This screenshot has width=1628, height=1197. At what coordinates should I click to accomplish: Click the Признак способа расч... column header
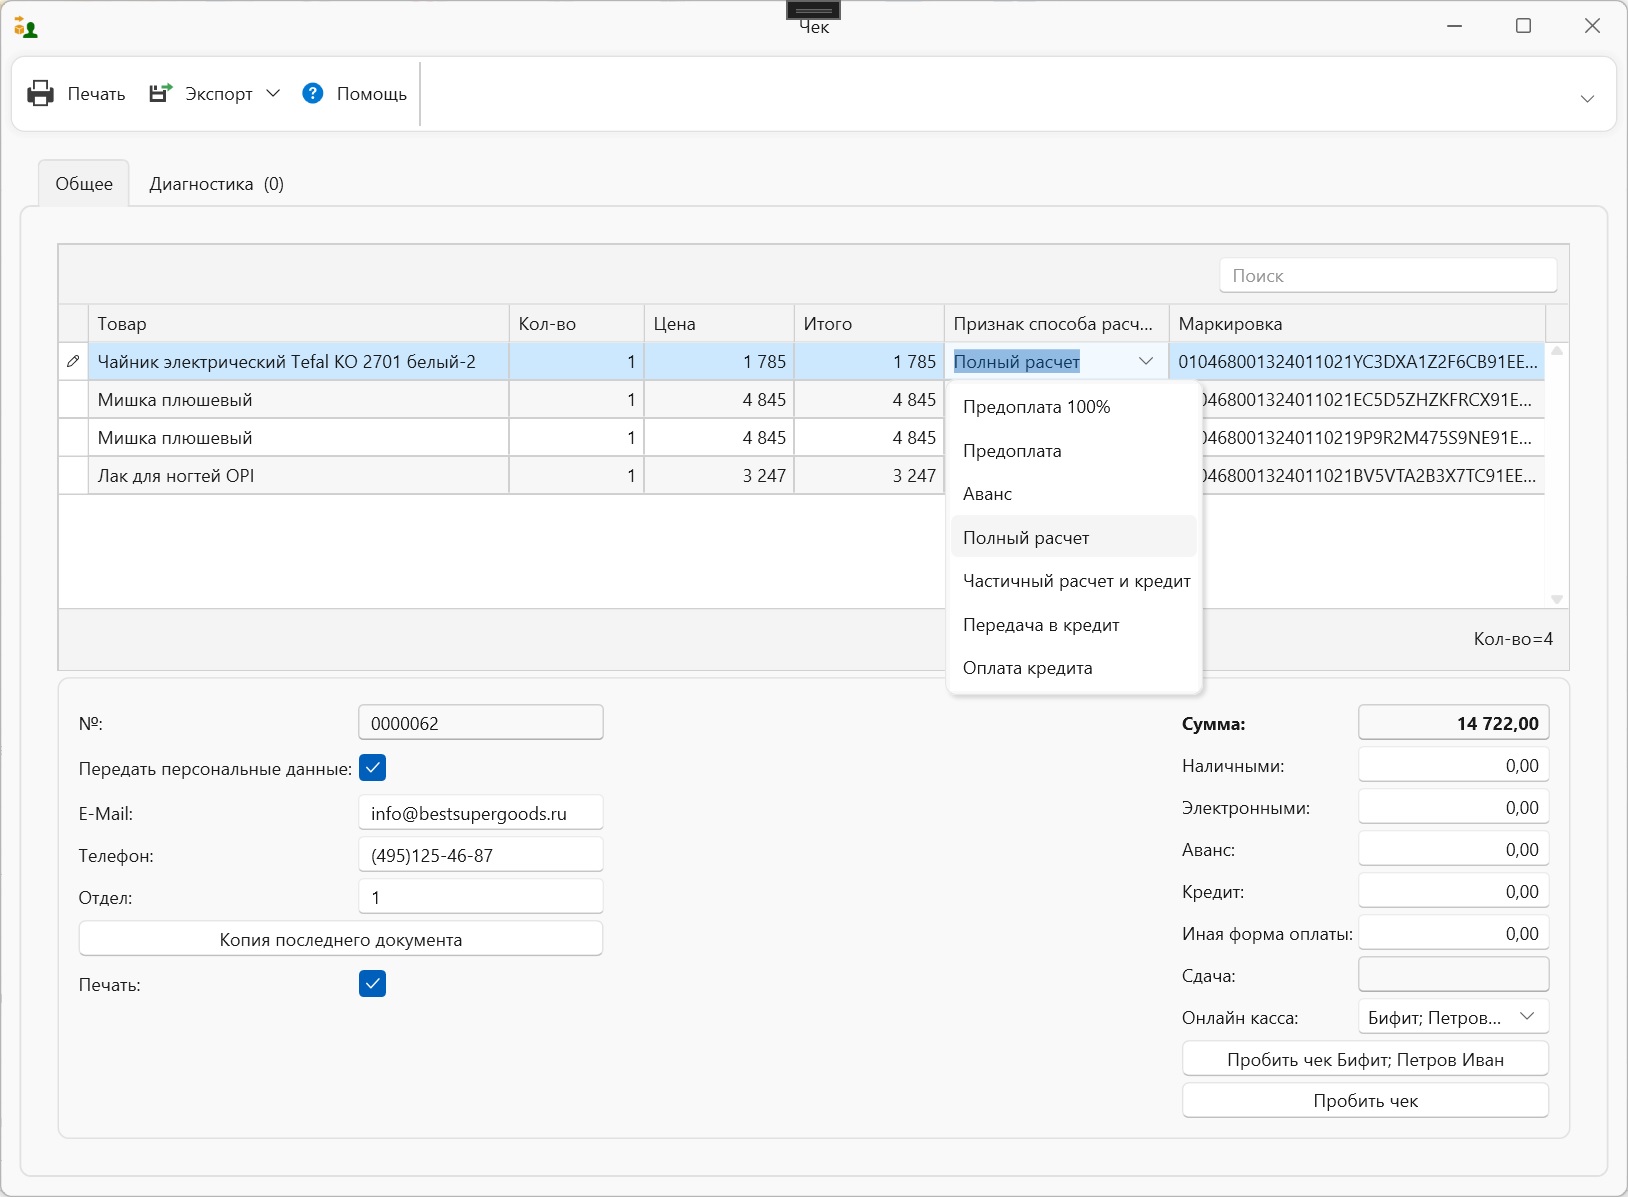tap(1057, 323)
